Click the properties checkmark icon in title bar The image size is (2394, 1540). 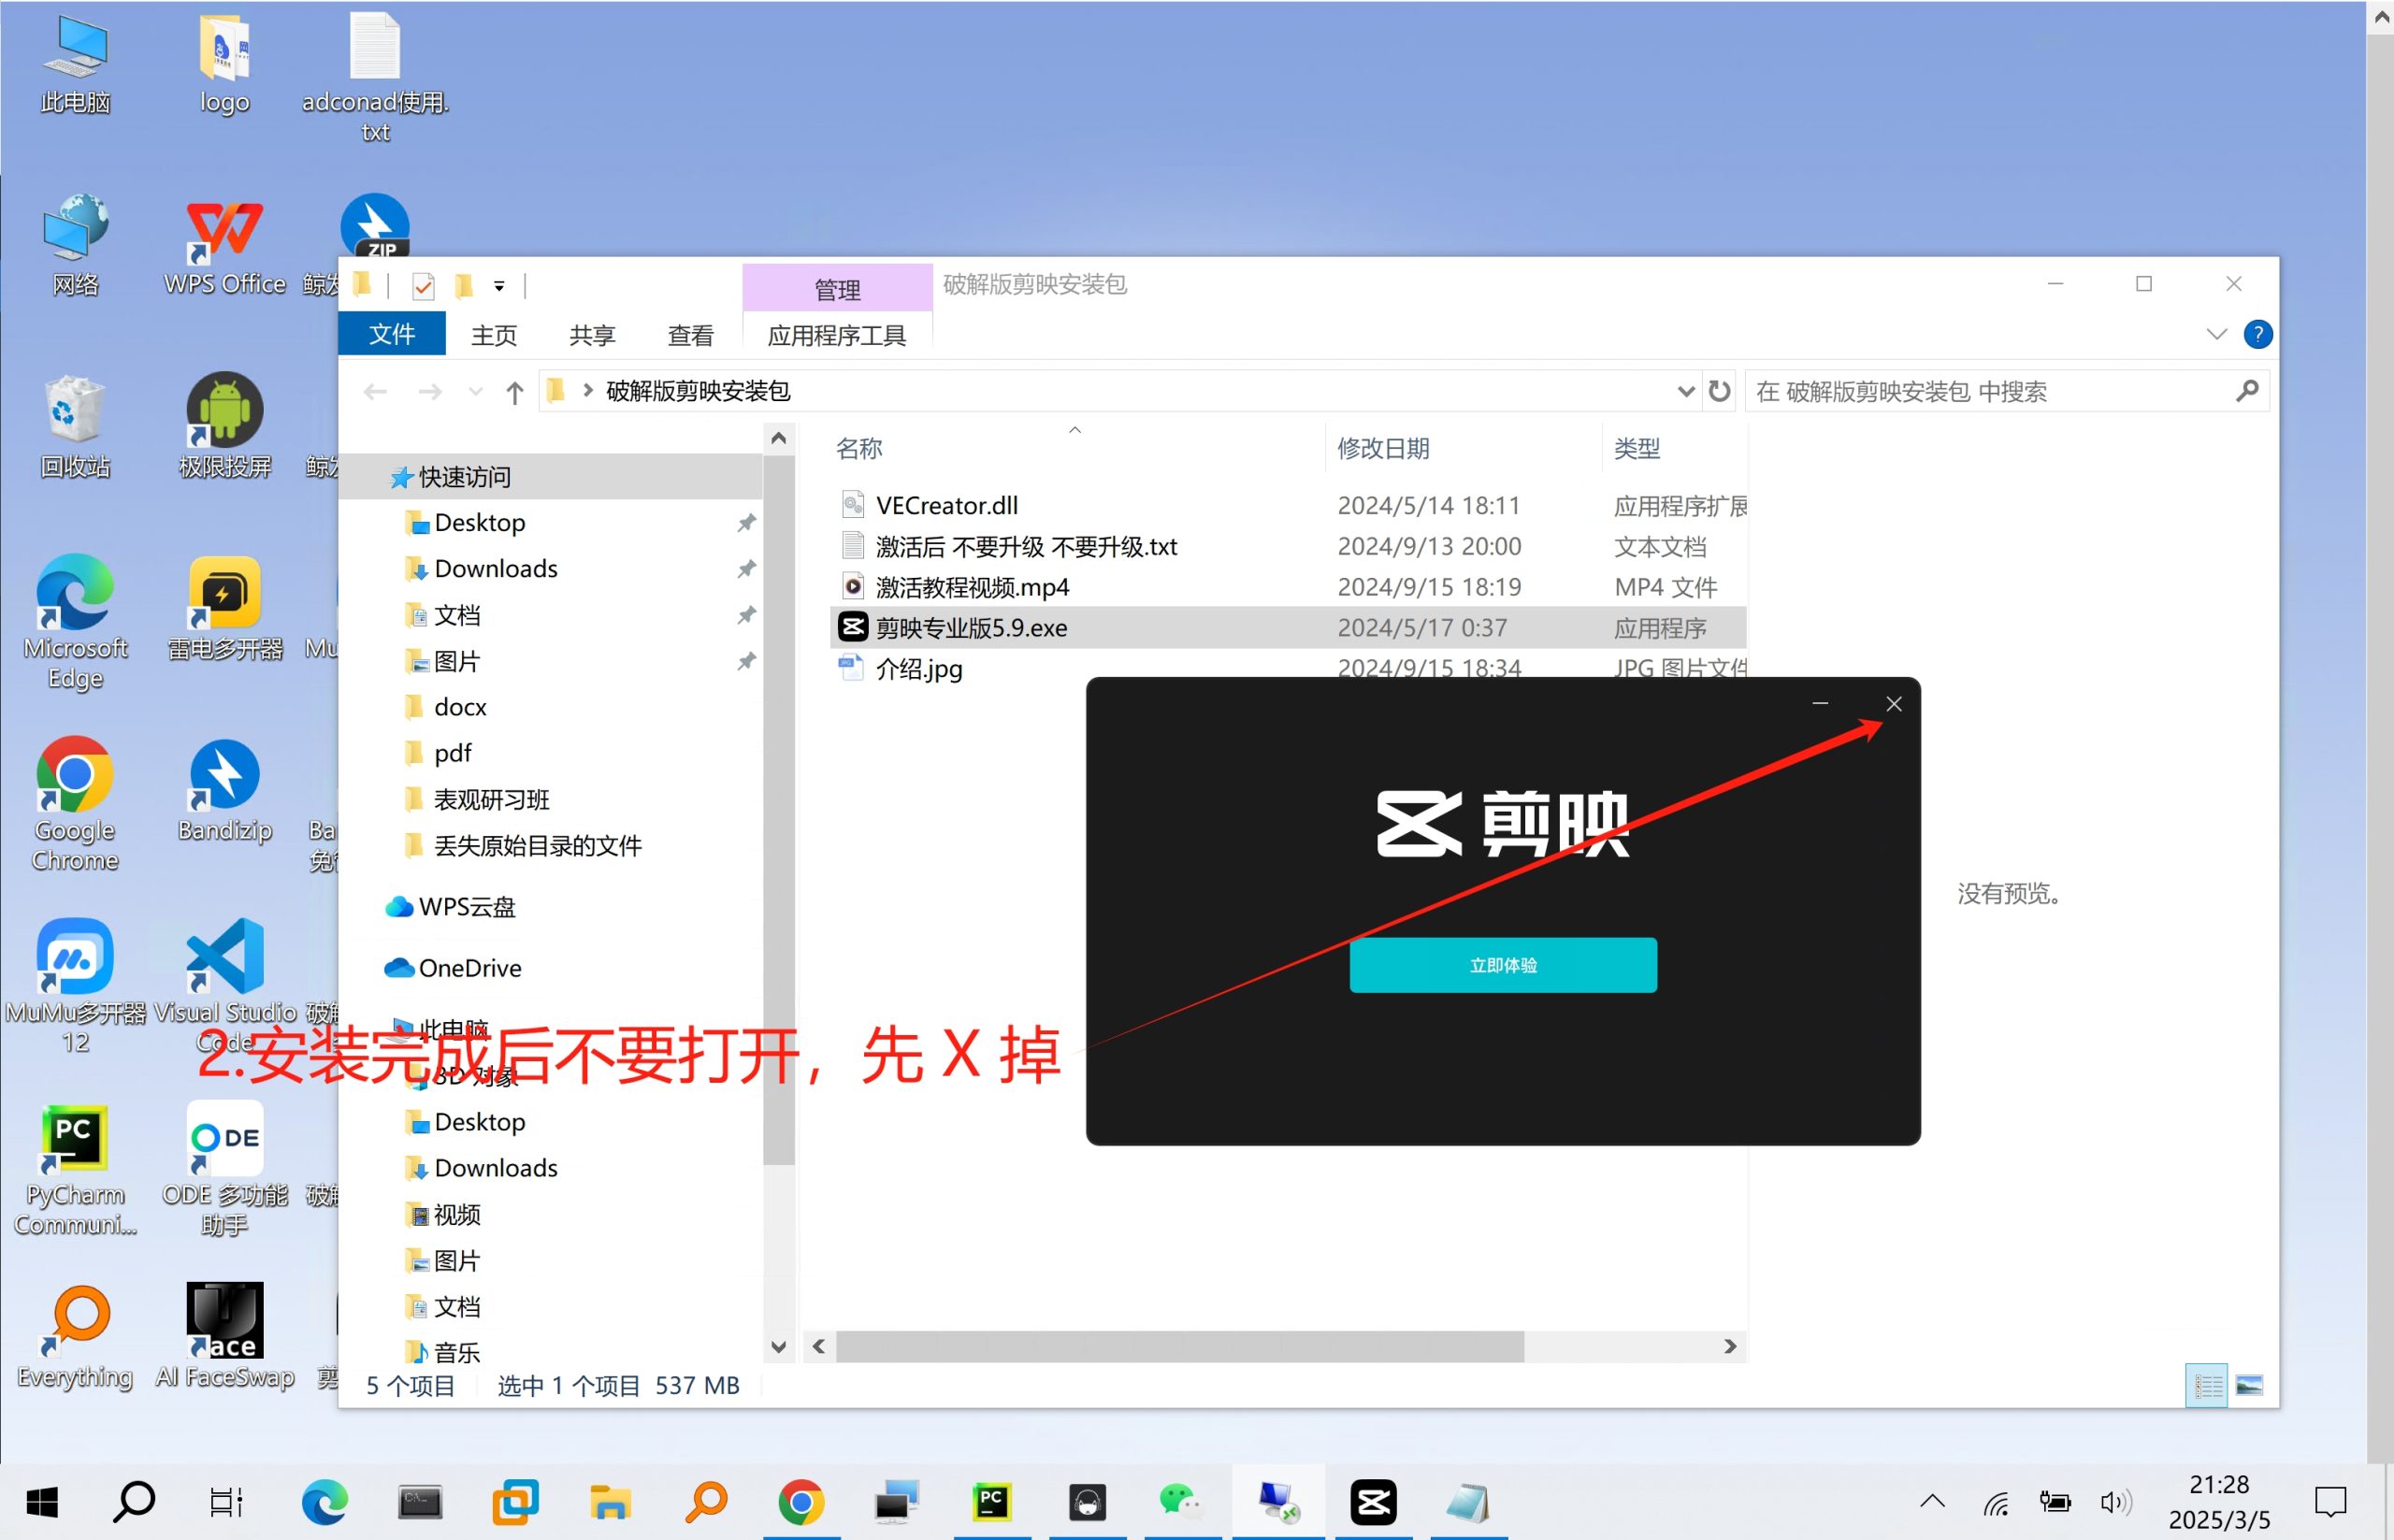click(423, 287)
